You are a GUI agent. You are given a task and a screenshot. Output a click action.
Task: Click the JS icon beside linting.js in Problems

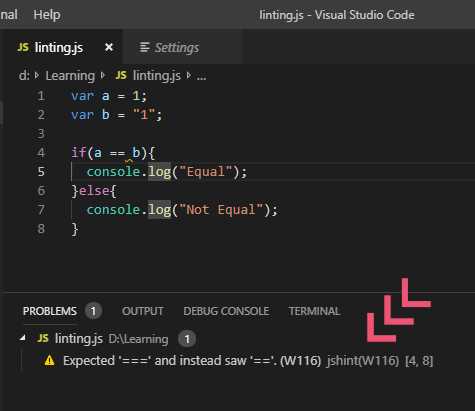point(43,338)
